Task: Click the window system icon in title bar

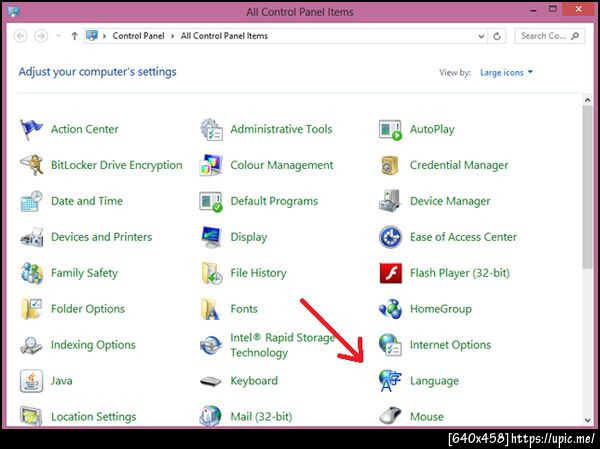Action: tap(13, 11)
